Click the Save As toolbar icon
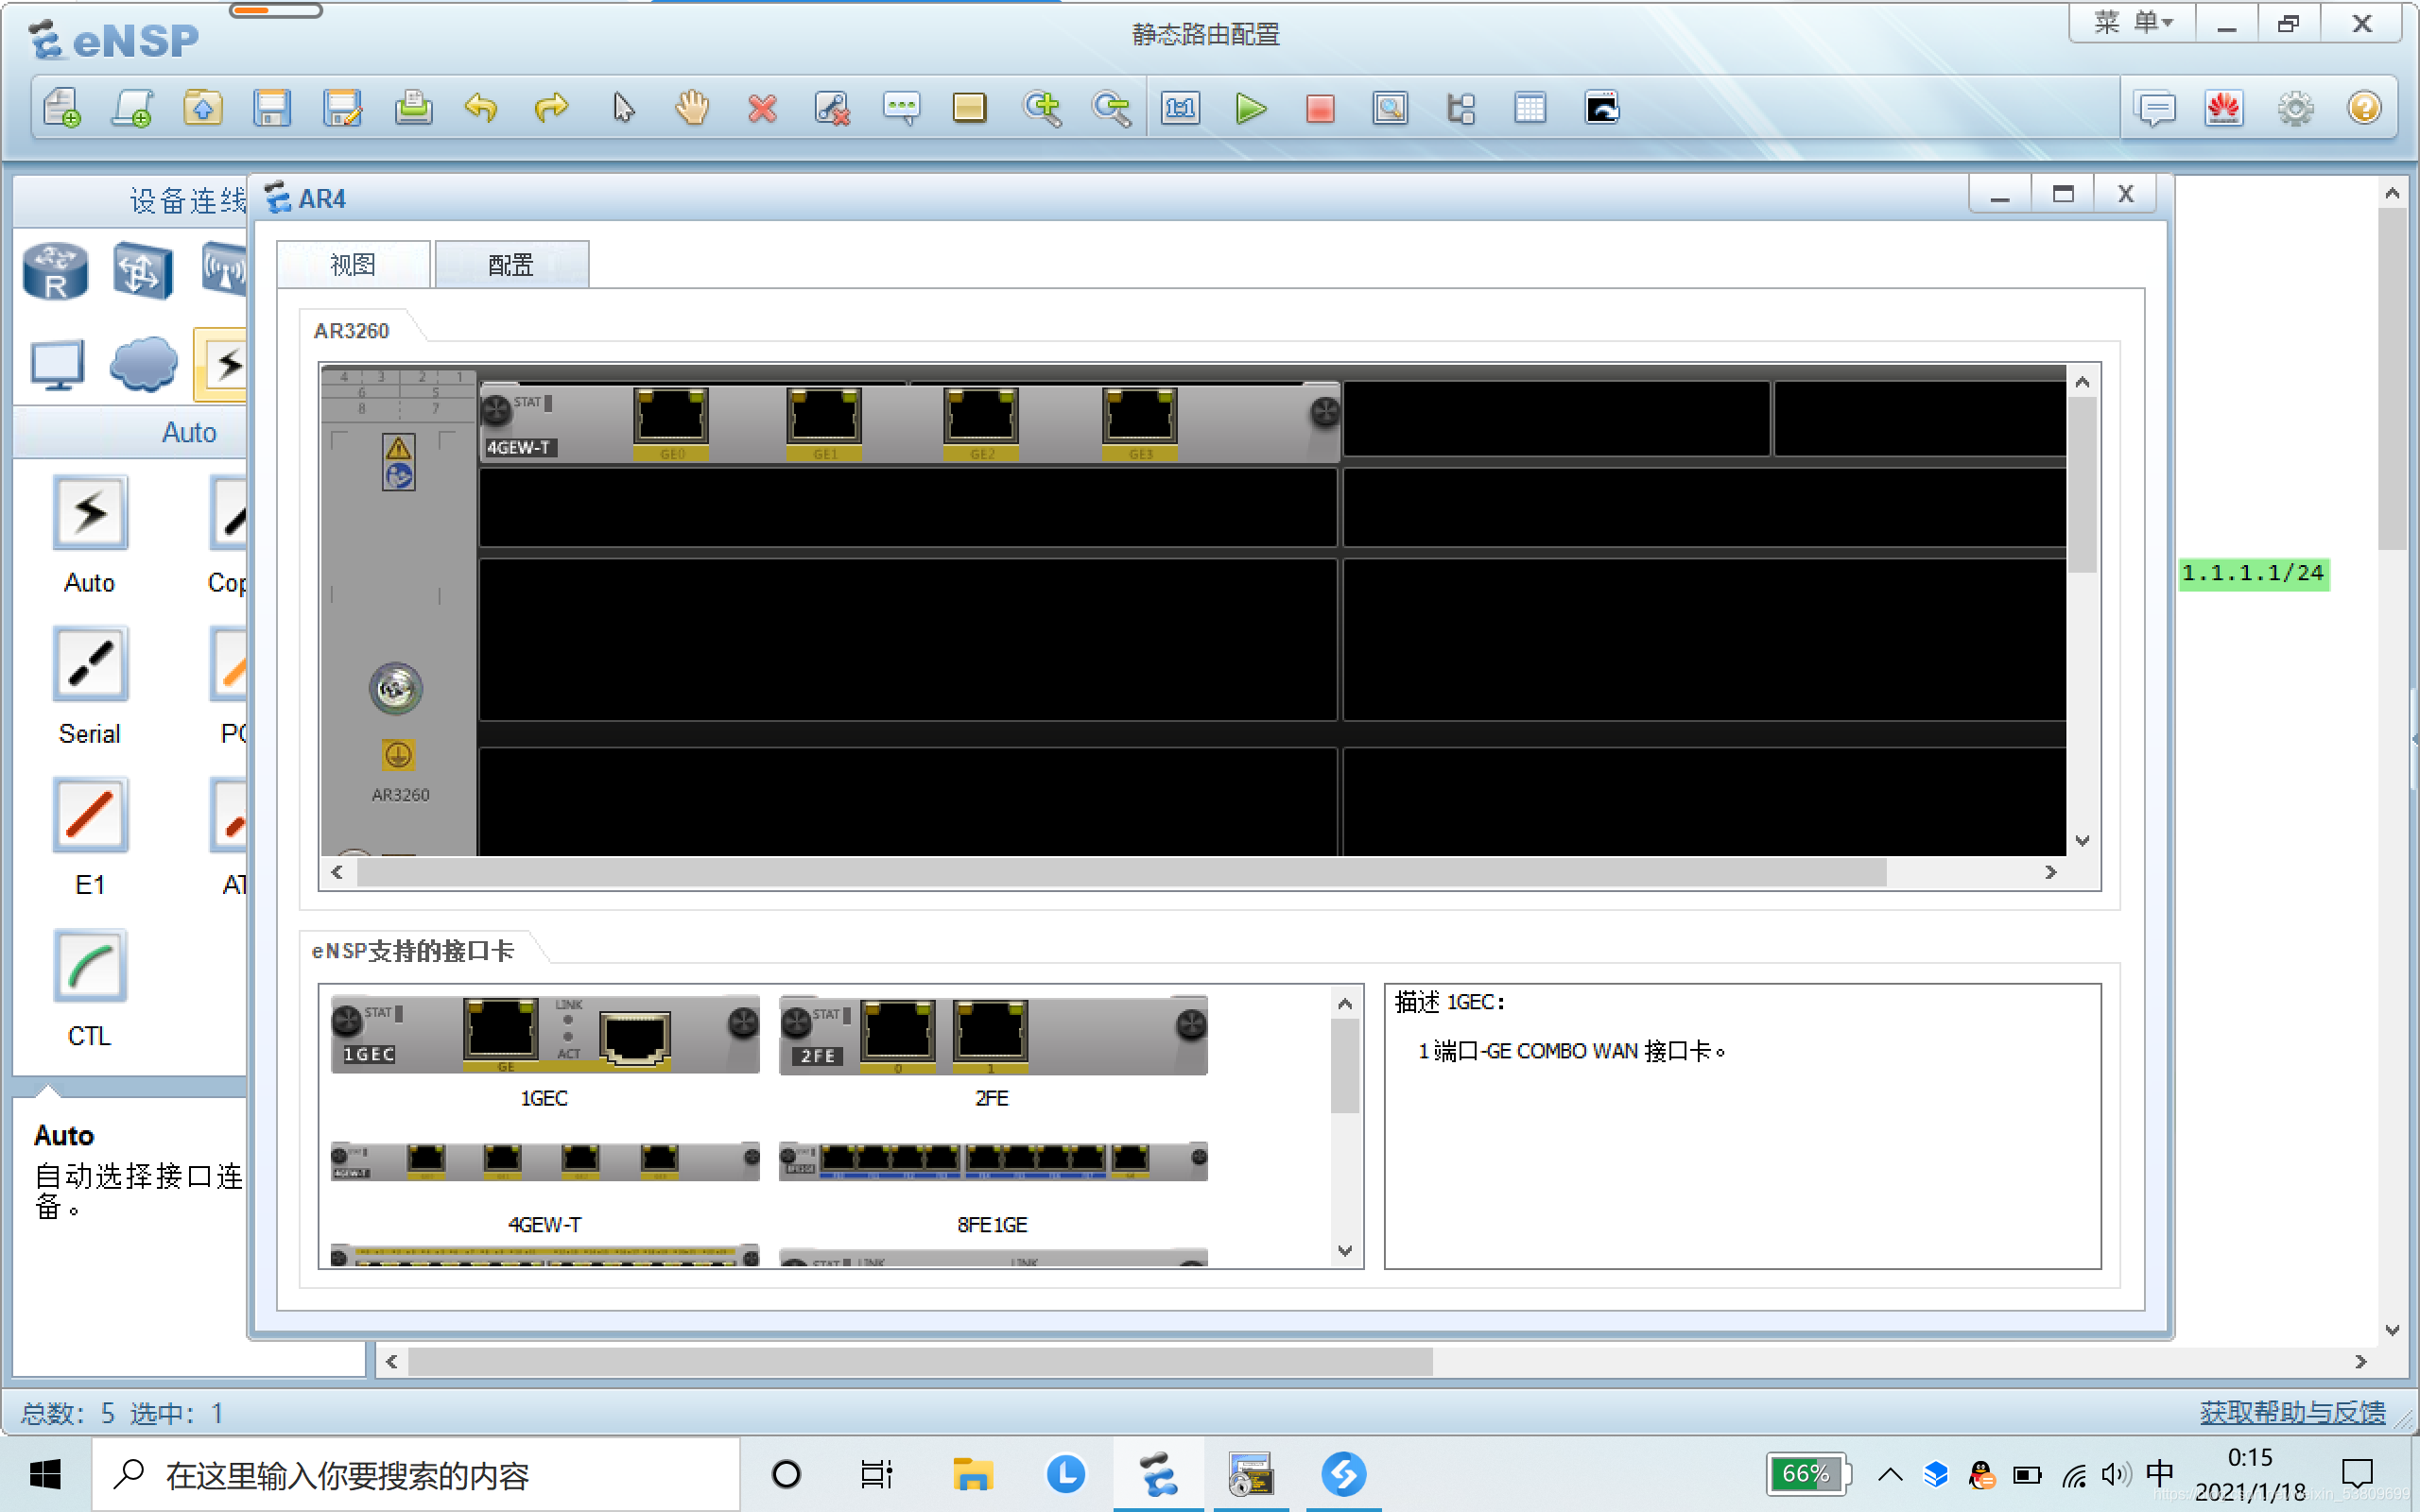2420x1512 pixels. (342, 108)
